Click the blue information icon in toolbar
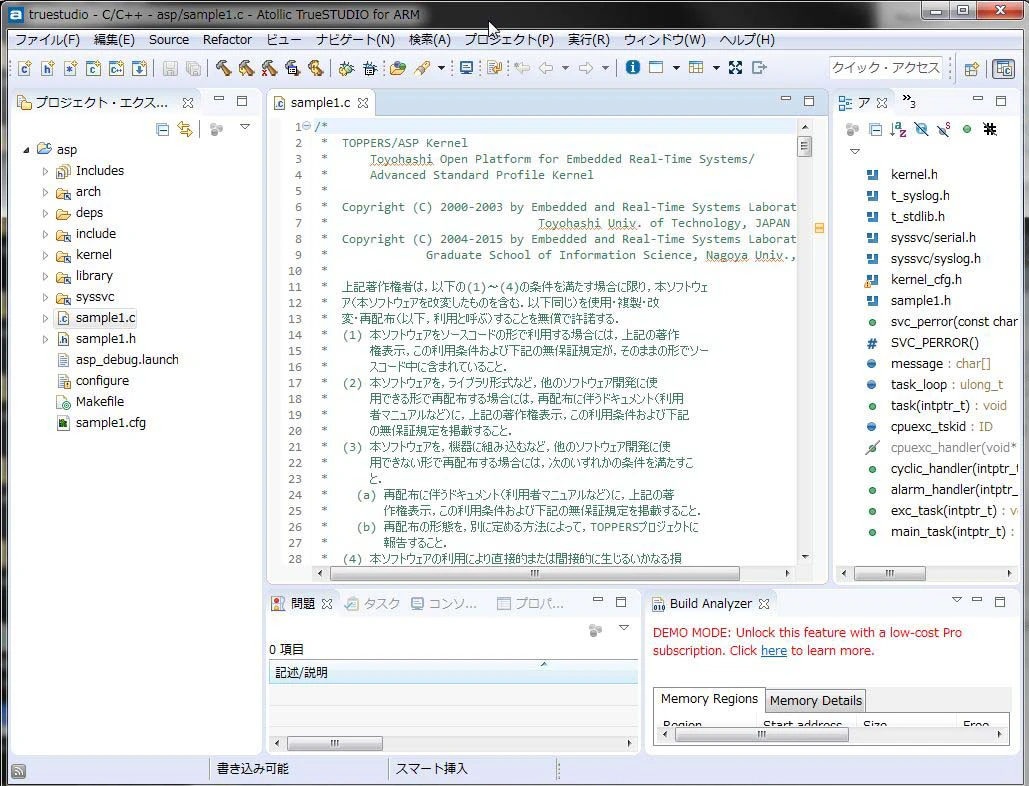This screenshot has height=786, width=1029. click(632, 67)
